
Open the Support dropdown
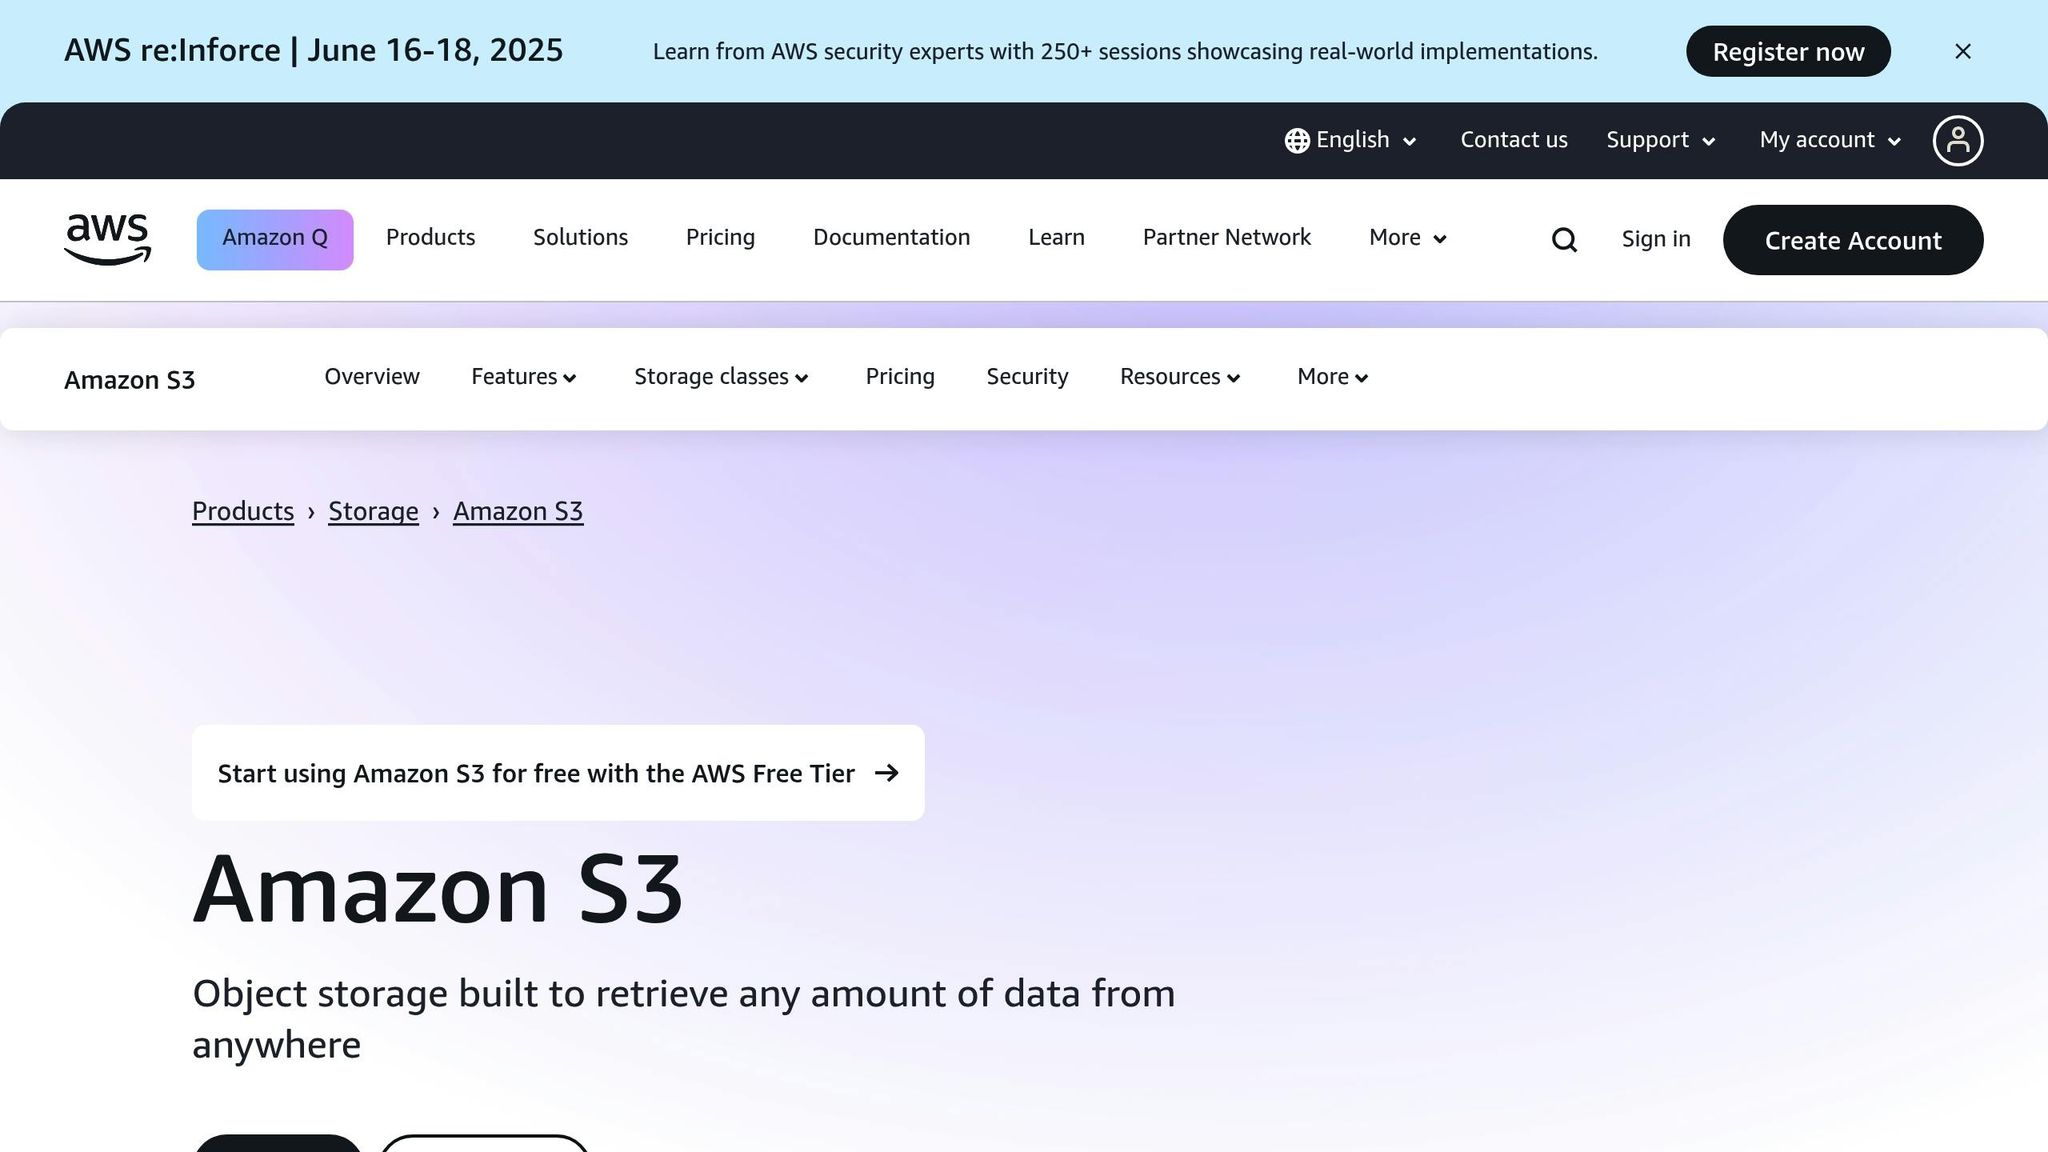point(1660,140)
